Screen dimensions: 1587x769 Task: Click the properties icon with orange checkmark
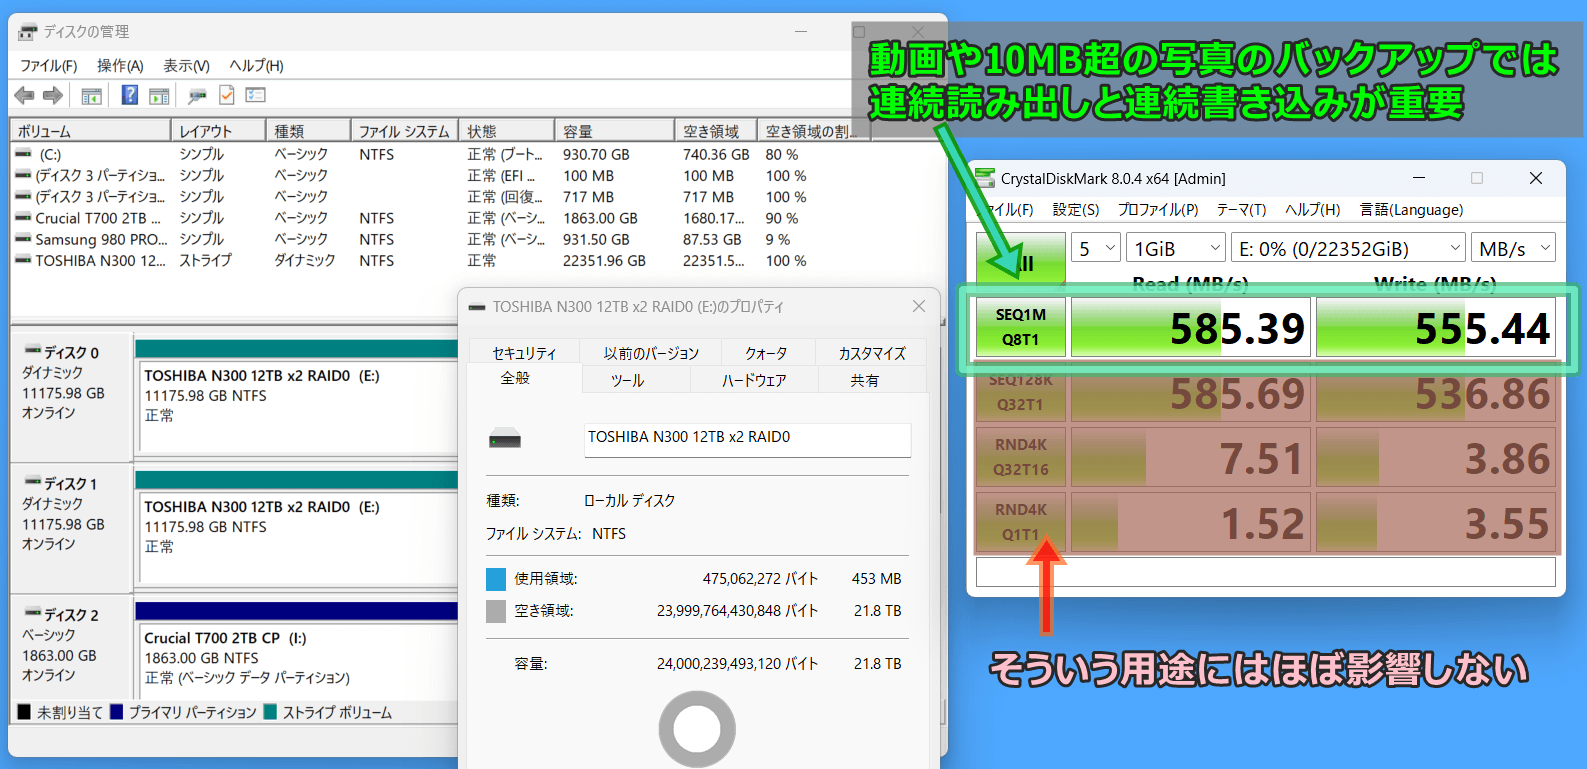[227, 95]
